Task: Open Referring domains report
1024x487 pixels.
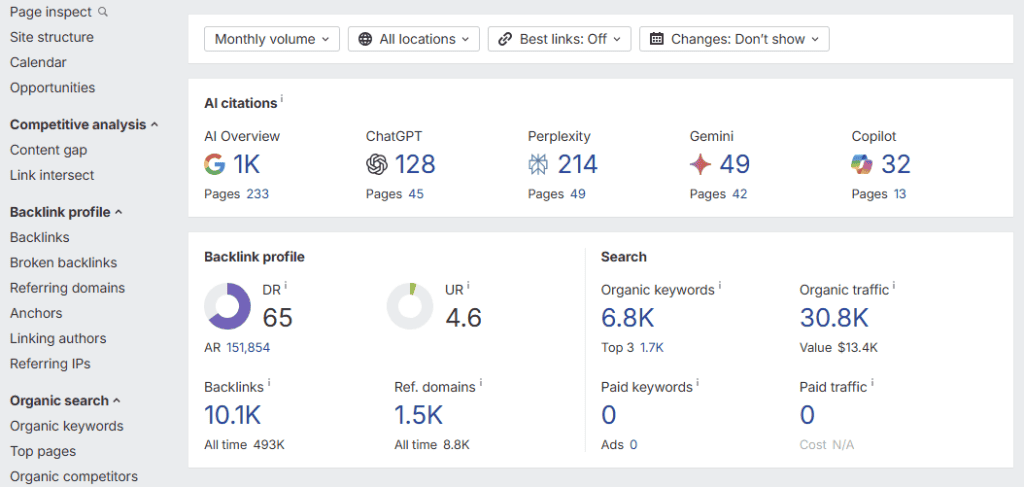Action: (x=67, y=288)
